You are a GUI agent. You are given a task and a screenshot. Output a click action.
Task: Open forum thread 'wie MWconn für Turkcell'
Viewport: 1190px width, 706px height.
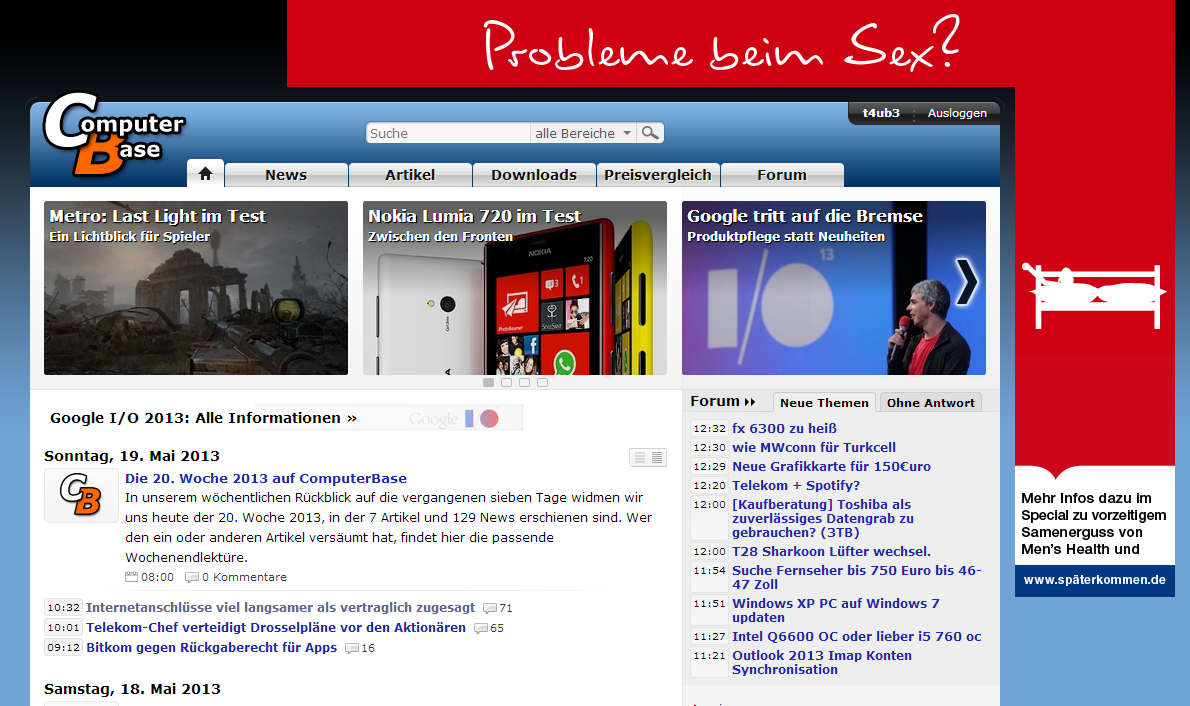(x=814, y=447)
